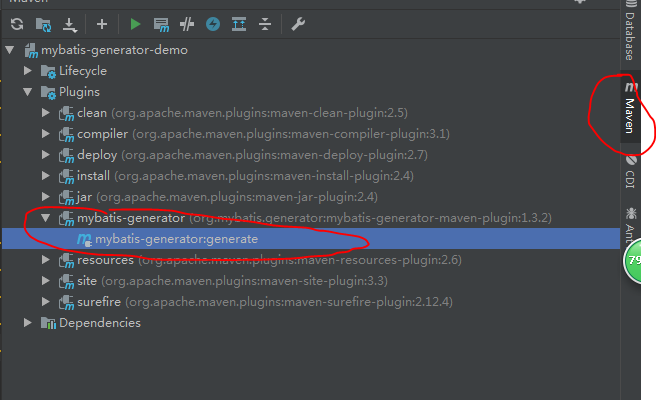Open the Maven side tool tab

[630, 107]
